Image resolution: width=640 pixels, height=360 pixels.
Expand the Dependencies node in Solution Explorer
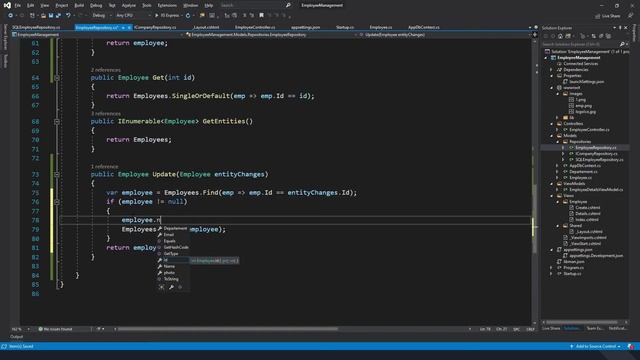point(552,70)
